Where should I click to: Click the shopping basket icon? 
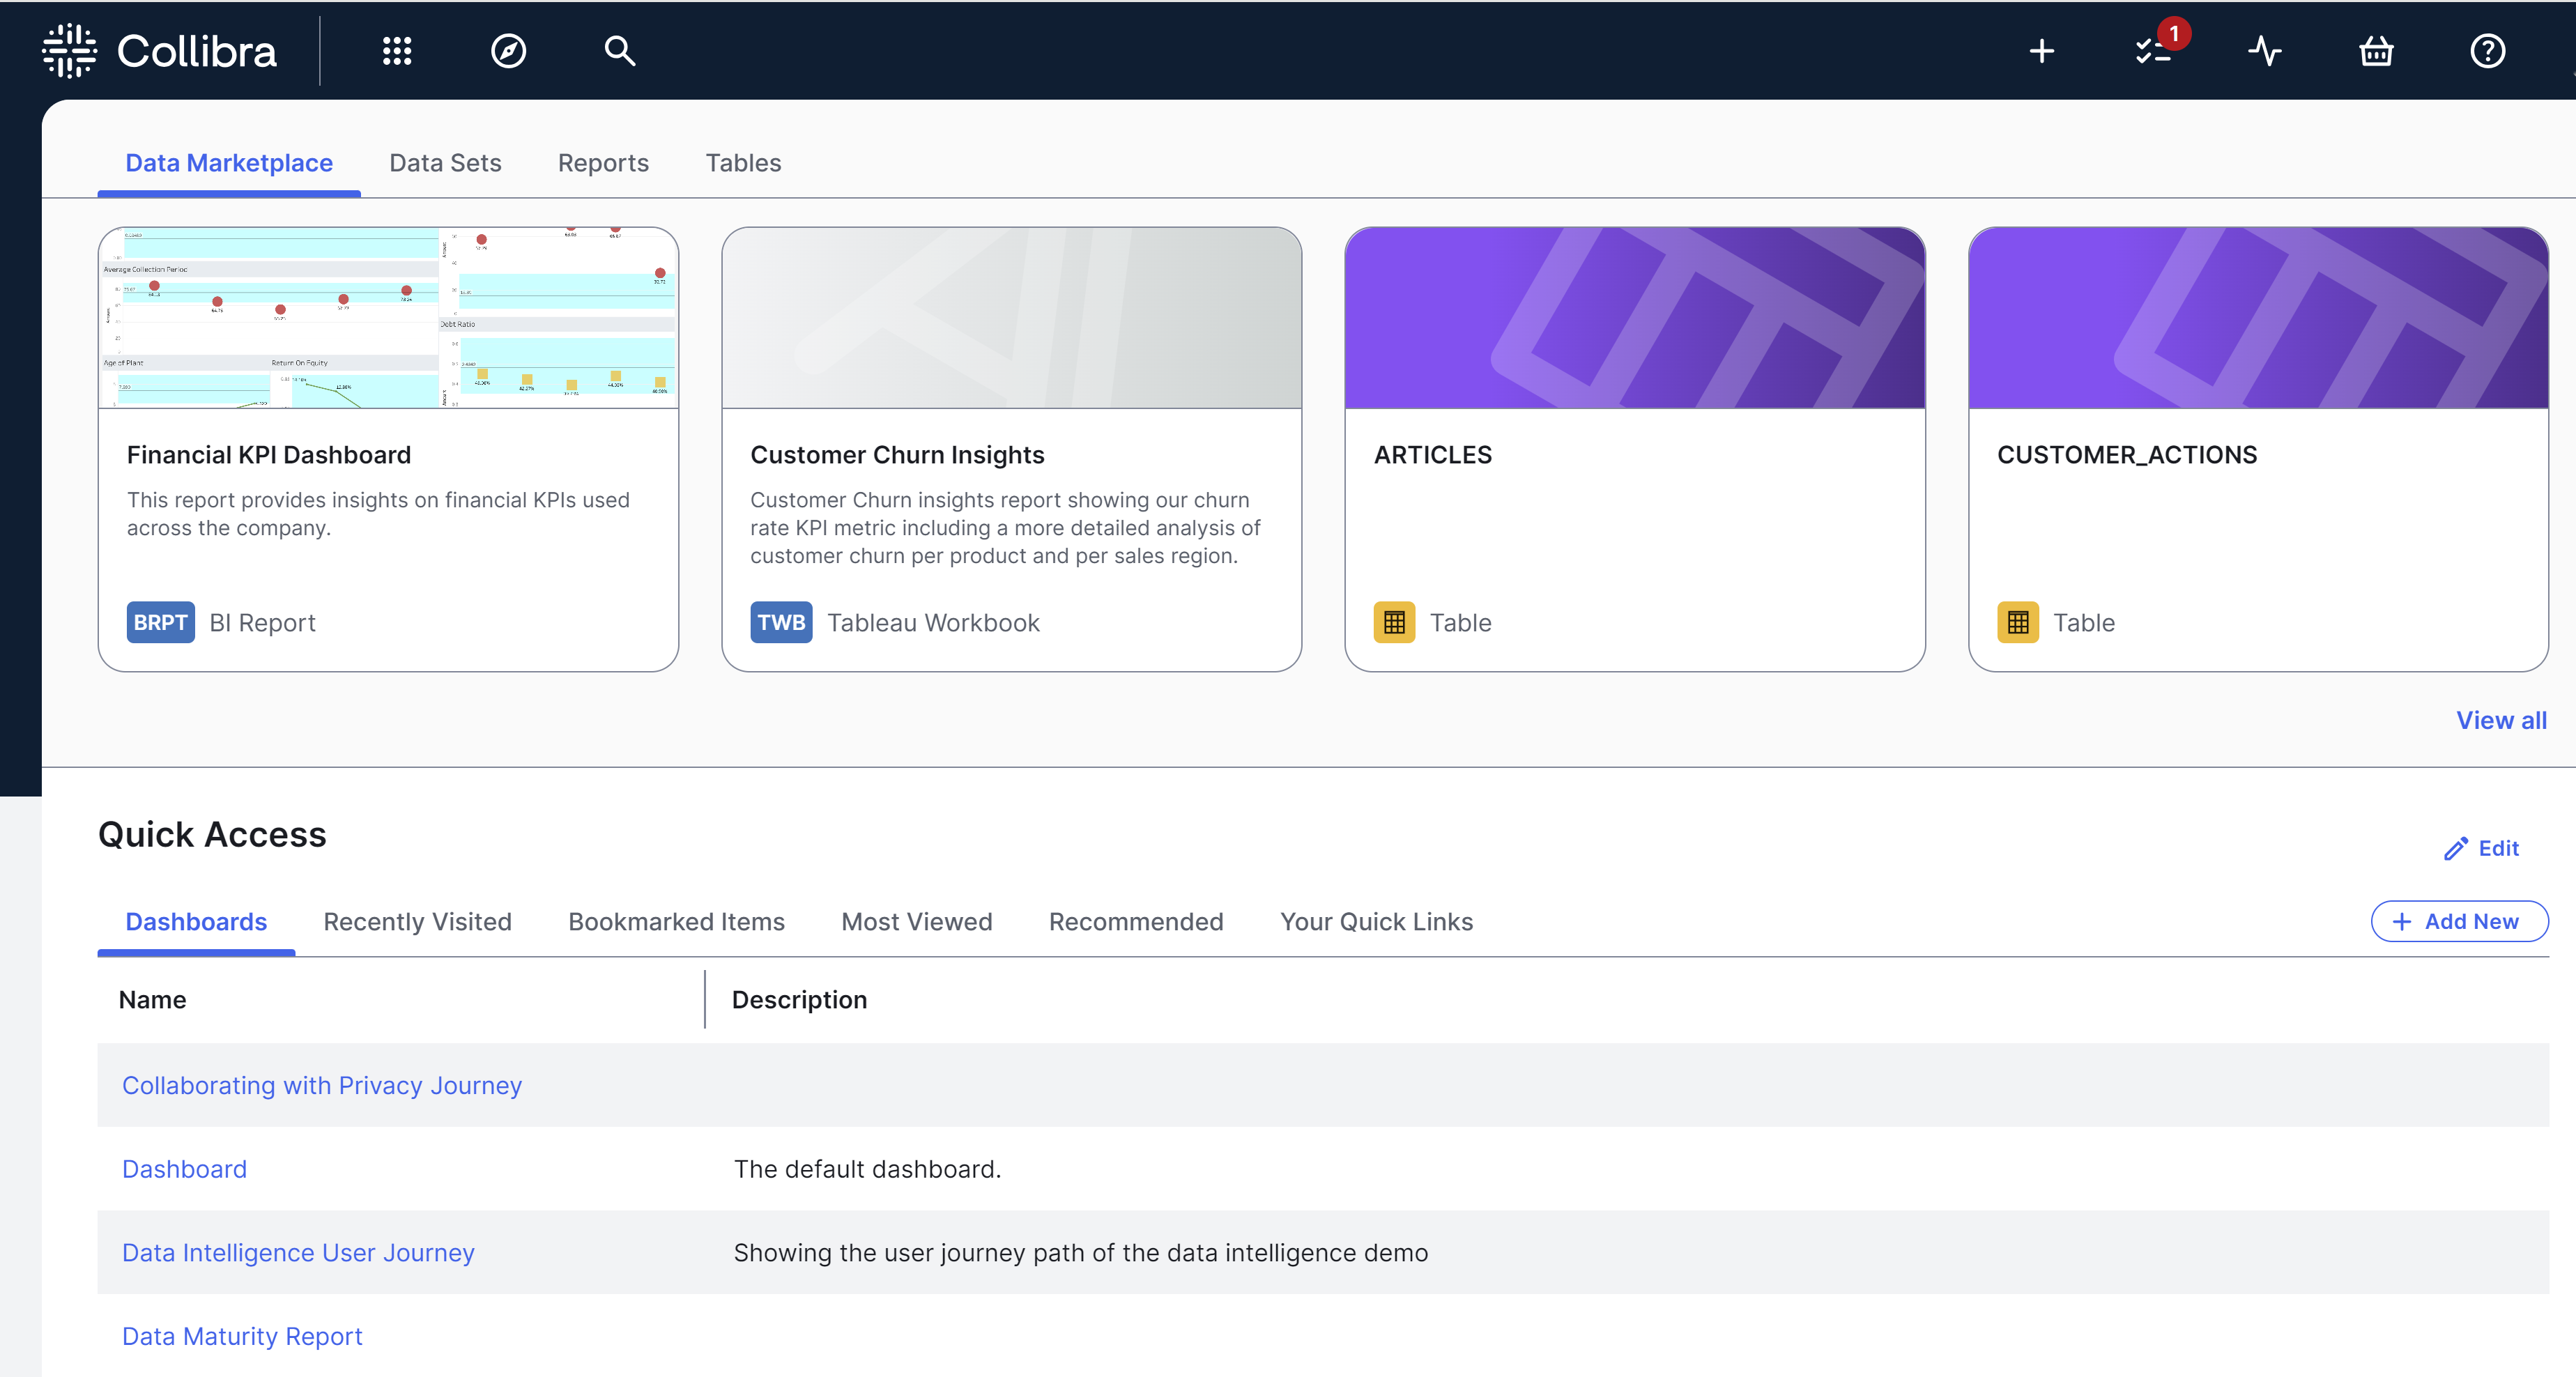point(2377,49)
